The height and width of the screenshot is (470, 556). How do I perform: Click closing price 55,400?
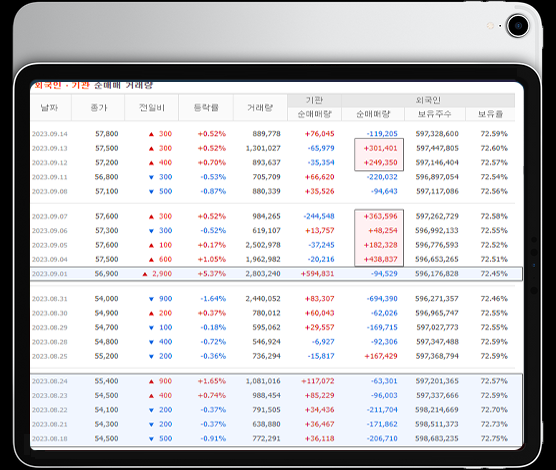(106, 381)
